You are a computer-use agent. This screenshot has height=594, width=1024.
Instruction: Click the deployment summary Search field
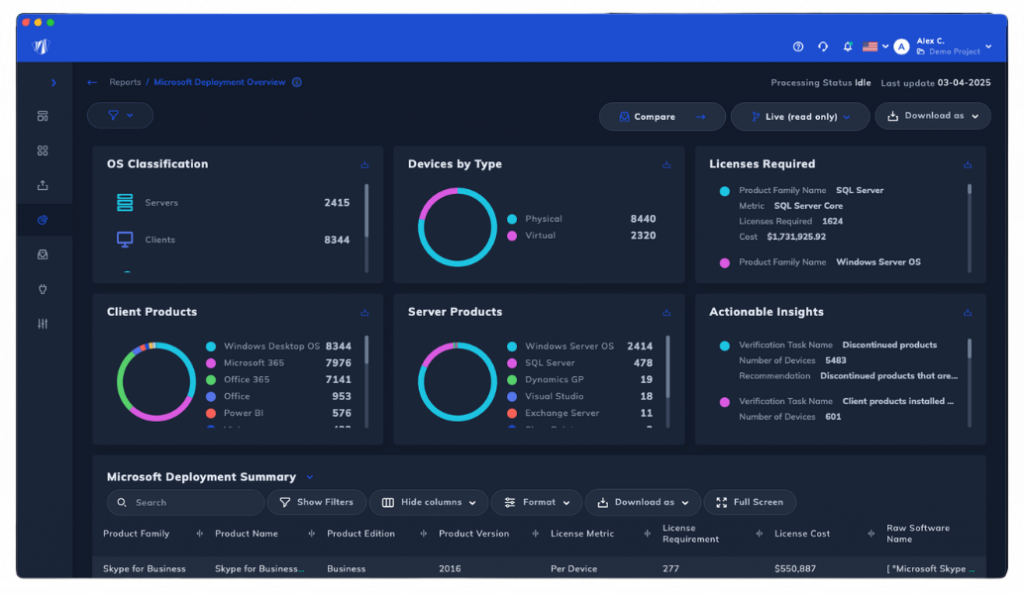point(186,502)
